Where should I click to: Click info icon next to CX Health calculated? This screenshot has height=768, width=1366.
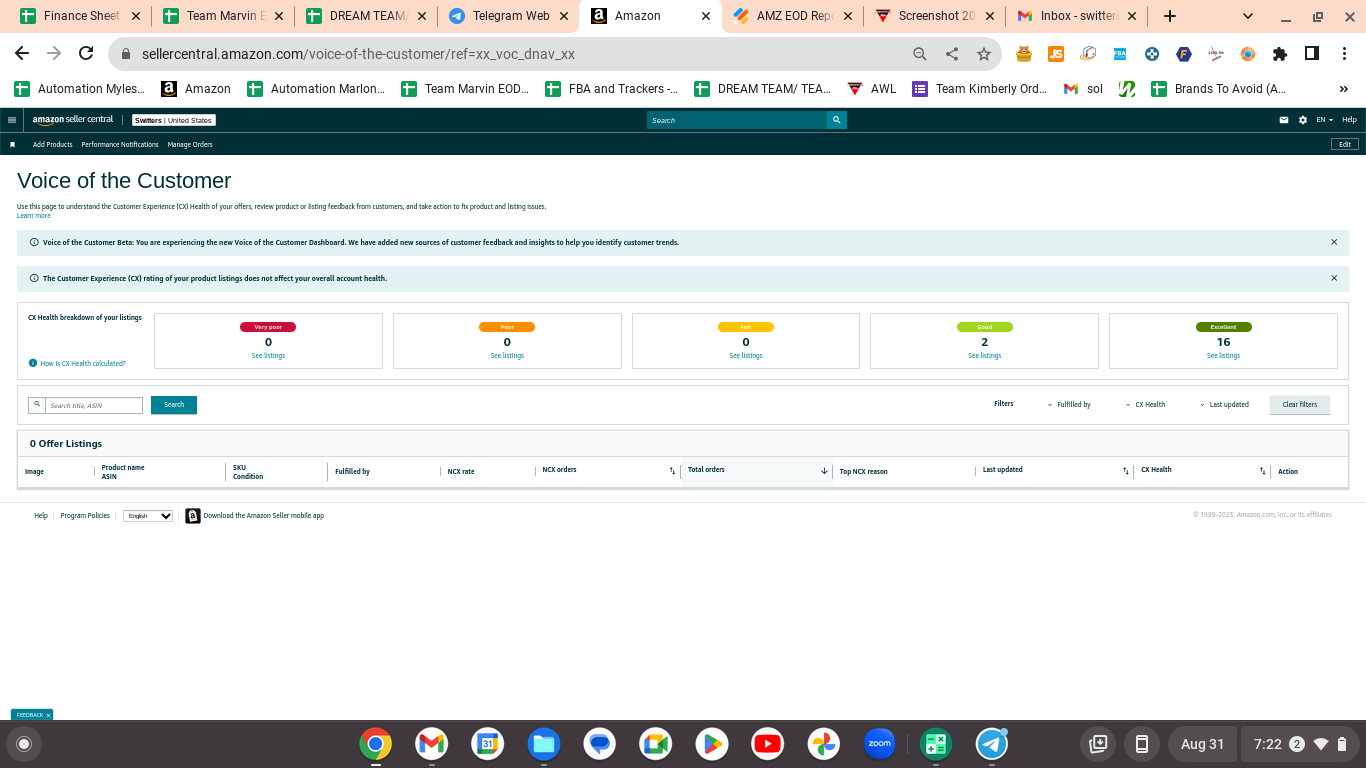(x=33, y=363)
